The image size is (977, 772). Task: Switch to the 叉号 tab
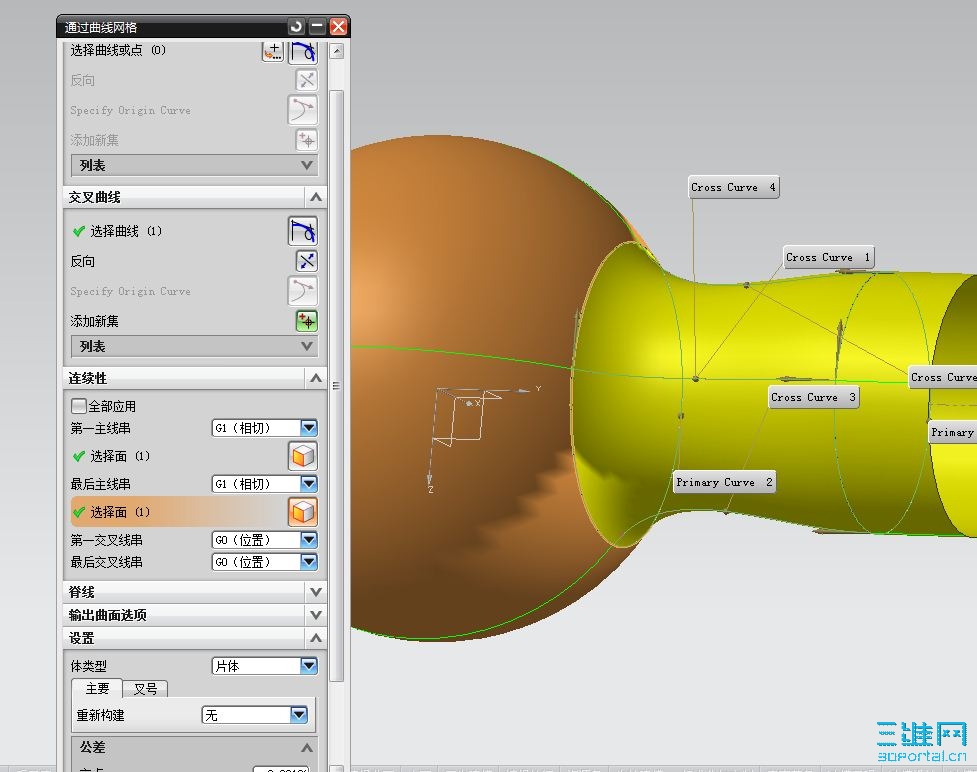(145, 689)
